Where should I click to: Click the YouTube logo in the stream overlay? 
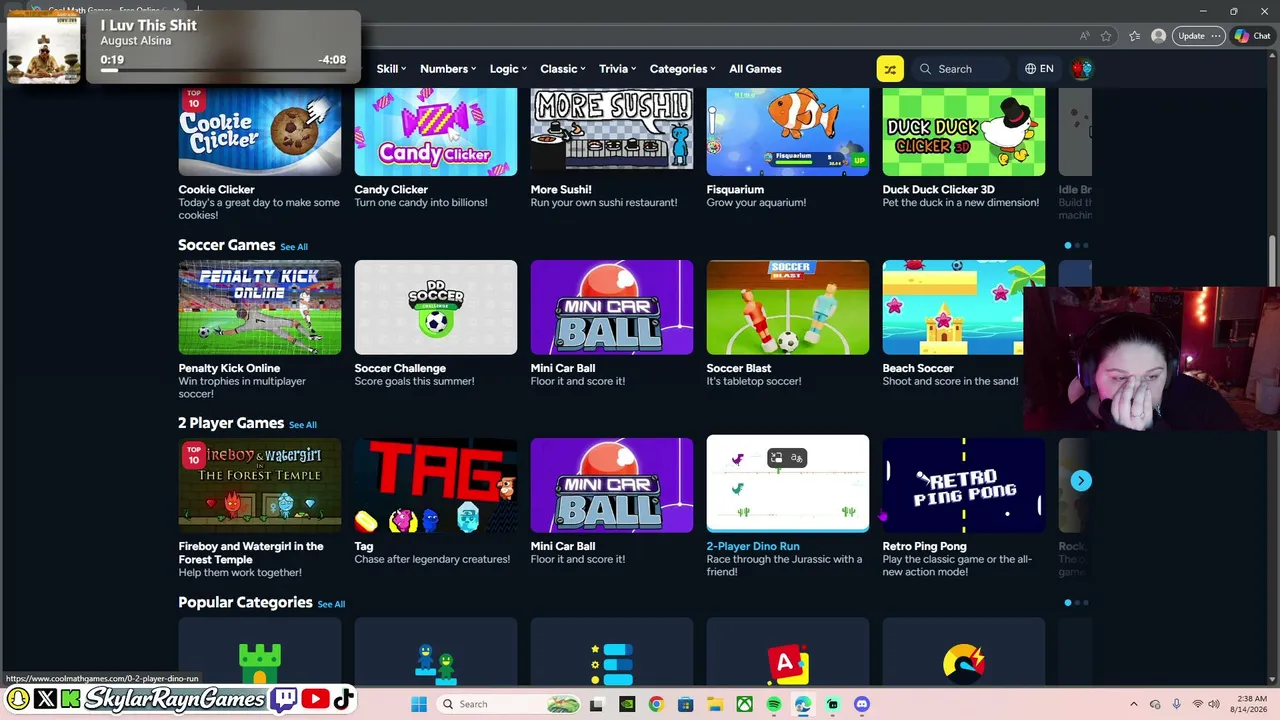tap(315, 699)
